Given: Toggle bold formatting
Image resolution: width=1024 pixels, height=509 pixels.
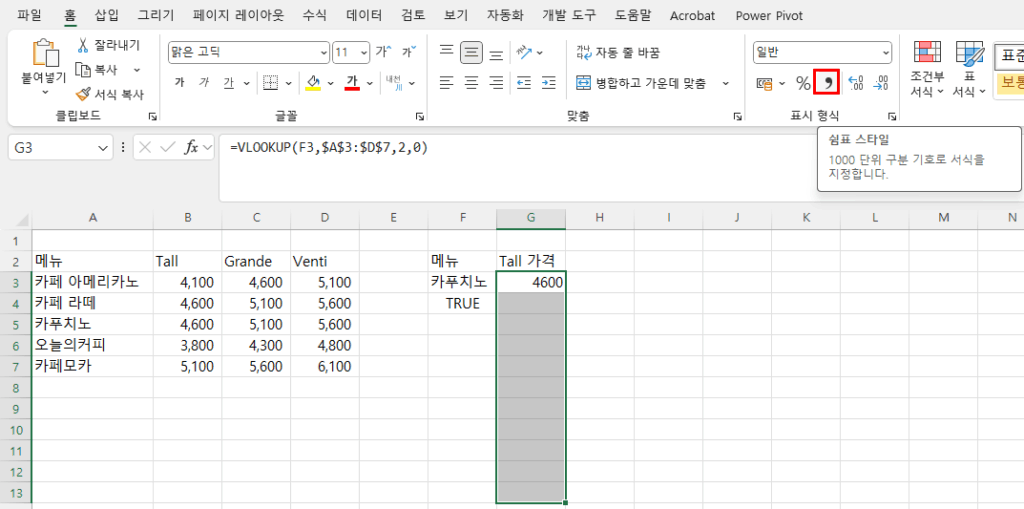Looking at the screenshot, I should click(x=180, y=83).
